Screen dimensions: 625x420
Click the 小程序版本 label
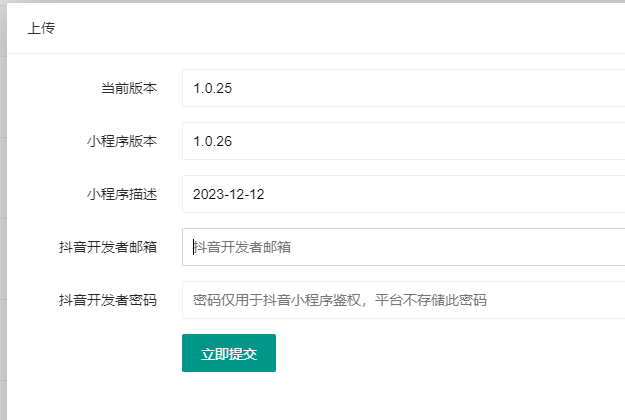tap(122, 141)
